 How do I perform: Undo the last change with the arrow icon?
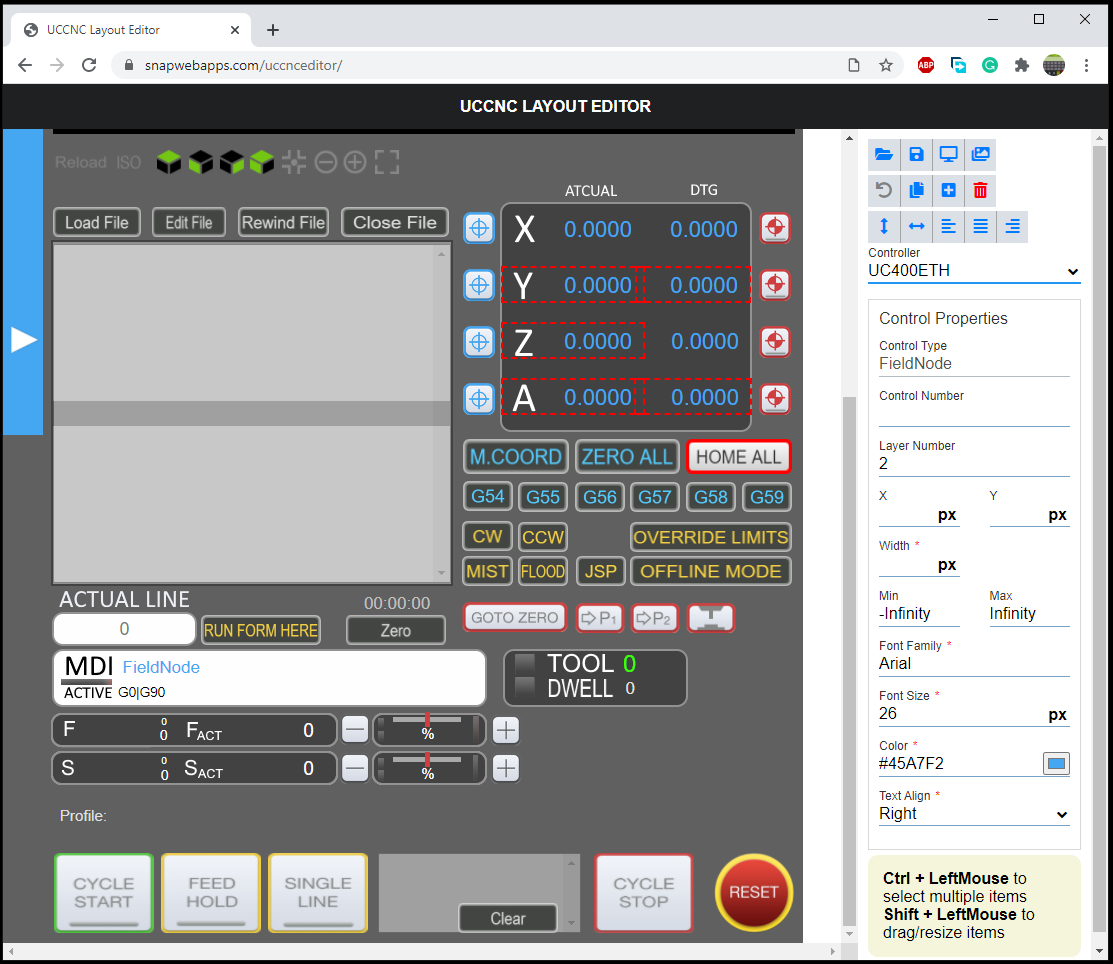pyautogui.click(x=884, y=190)
